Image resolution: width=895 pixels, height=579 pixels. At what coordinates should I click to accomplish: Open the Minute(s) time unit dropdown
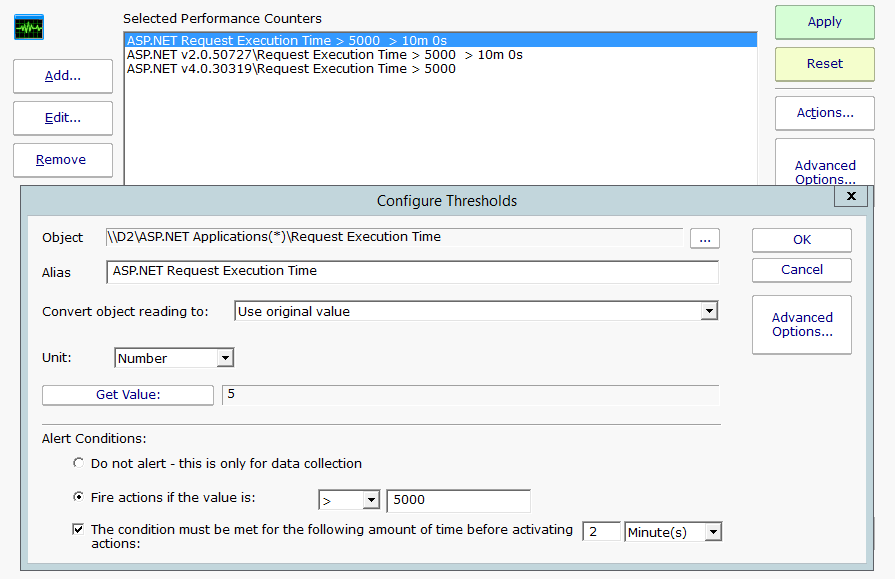712,532
